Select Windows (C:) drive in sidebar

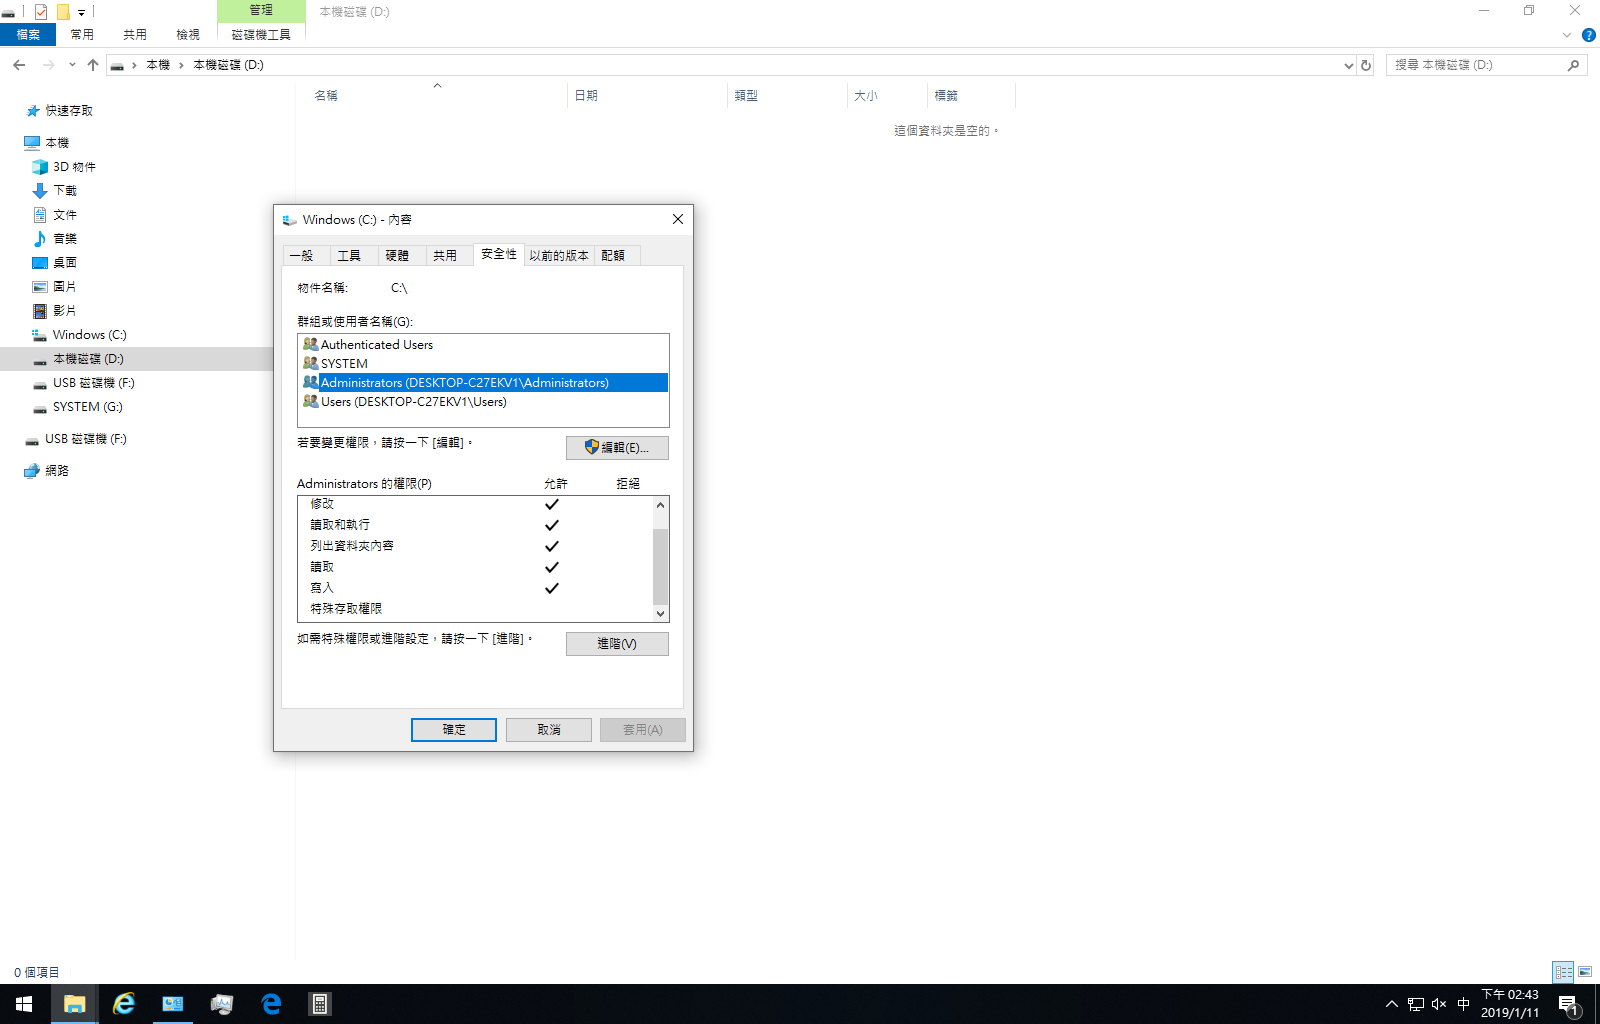[x=89, y=335]
